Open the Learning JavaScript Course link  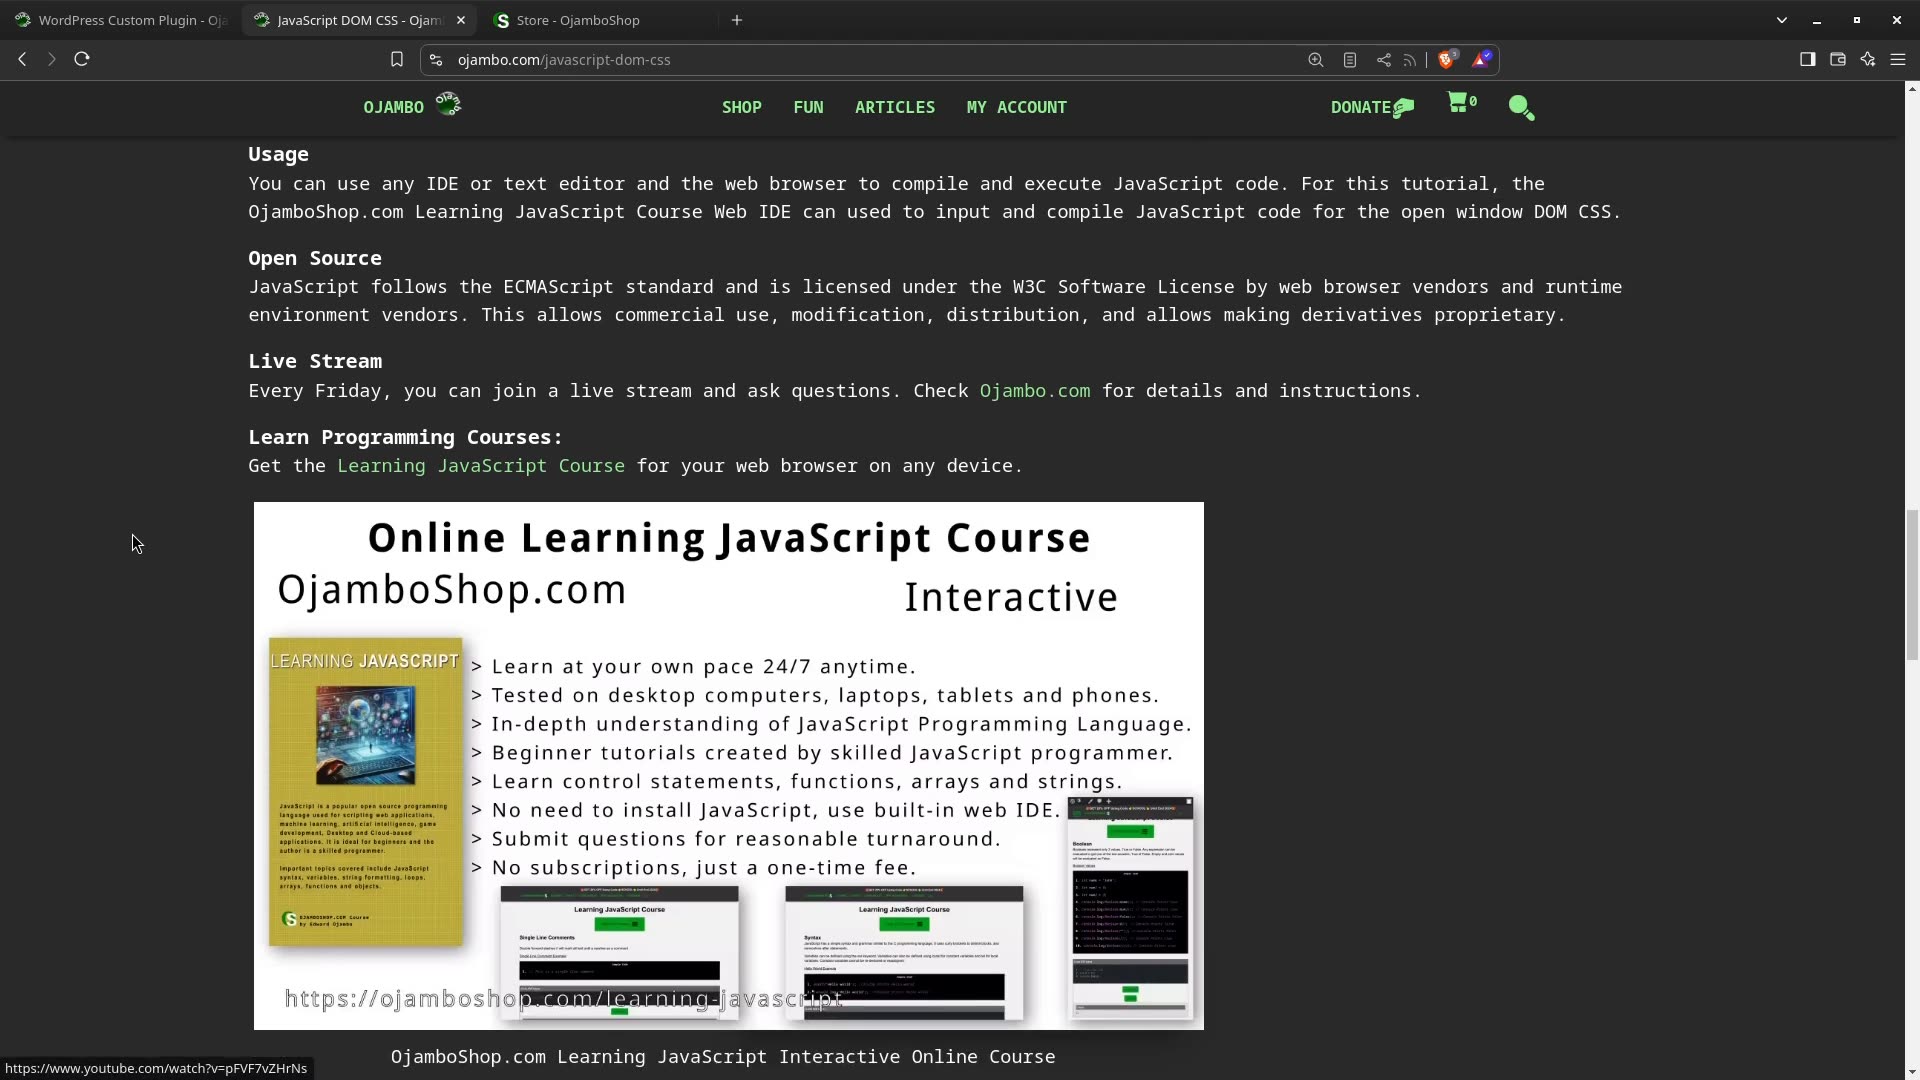click(x=480, y=466)
